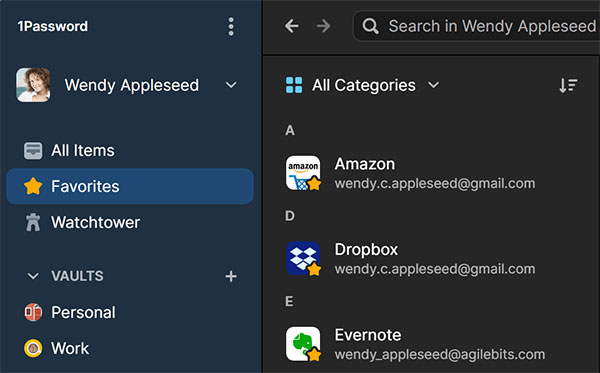Click the sort order icon
This screenshot has height=373, width=600.
(568, 85)
